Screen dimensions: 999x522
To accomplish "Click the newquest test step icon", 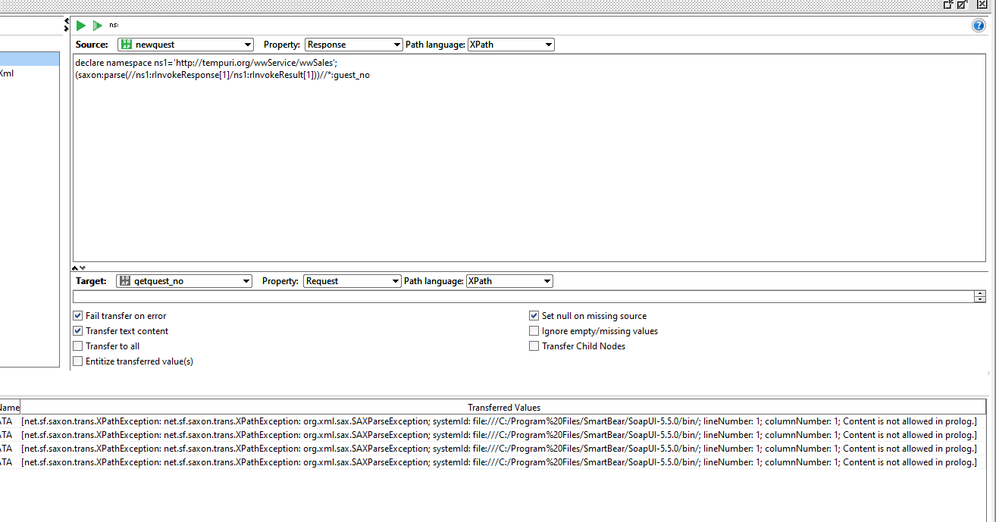I will [x=126, y=45].
